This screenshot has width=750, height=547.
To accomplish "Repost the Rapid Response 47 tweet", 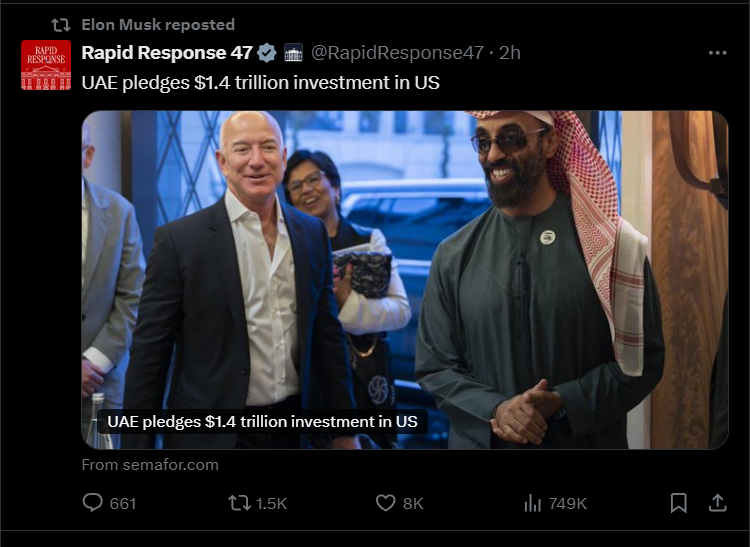I will [239, 503].
